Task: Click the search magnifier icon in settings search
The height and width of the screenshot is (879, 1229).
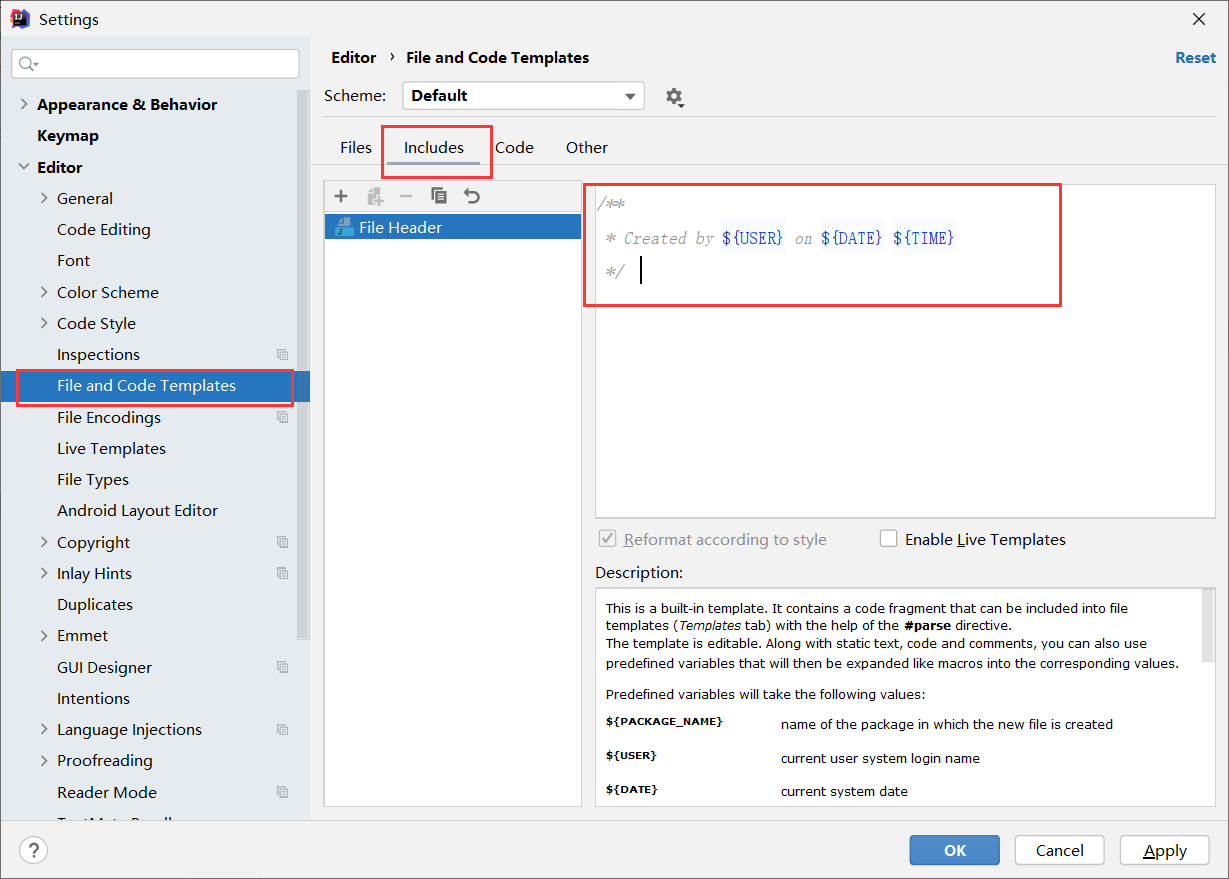Action: click(27, 64)
